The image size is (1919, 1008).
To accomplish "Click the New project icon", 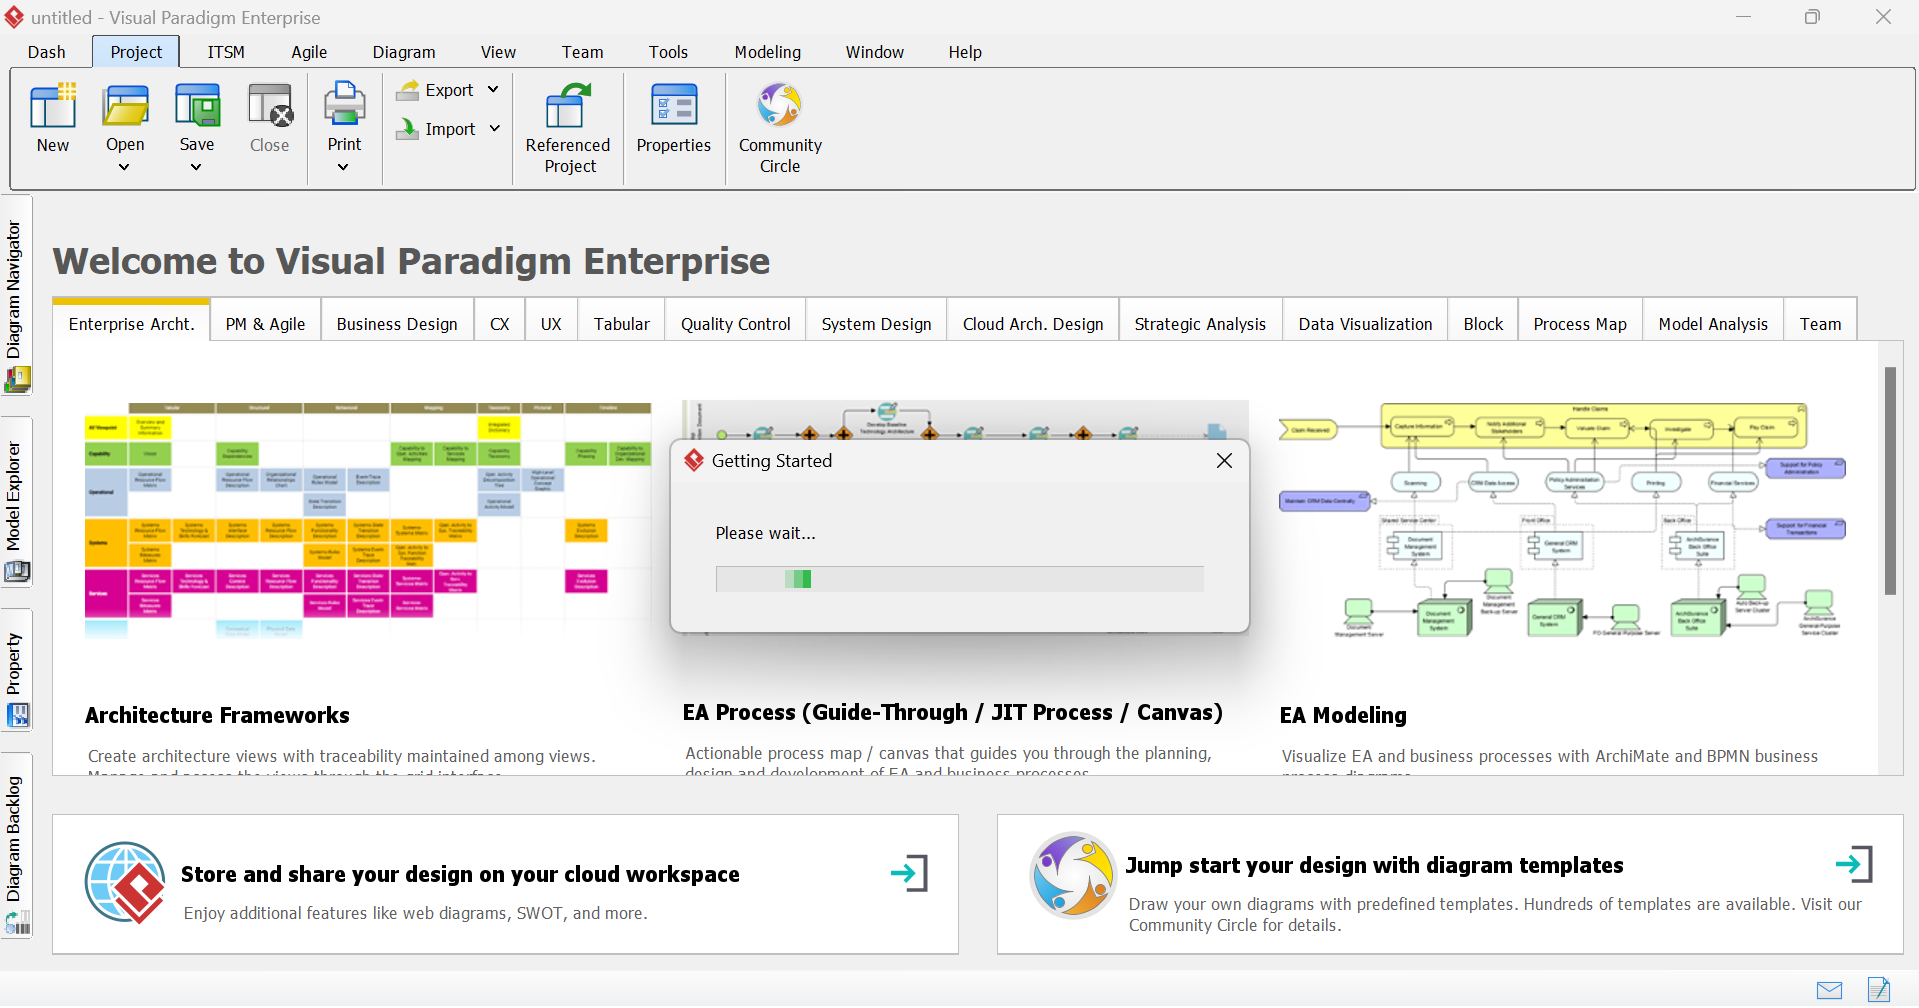I will click(x=53, y=107).
